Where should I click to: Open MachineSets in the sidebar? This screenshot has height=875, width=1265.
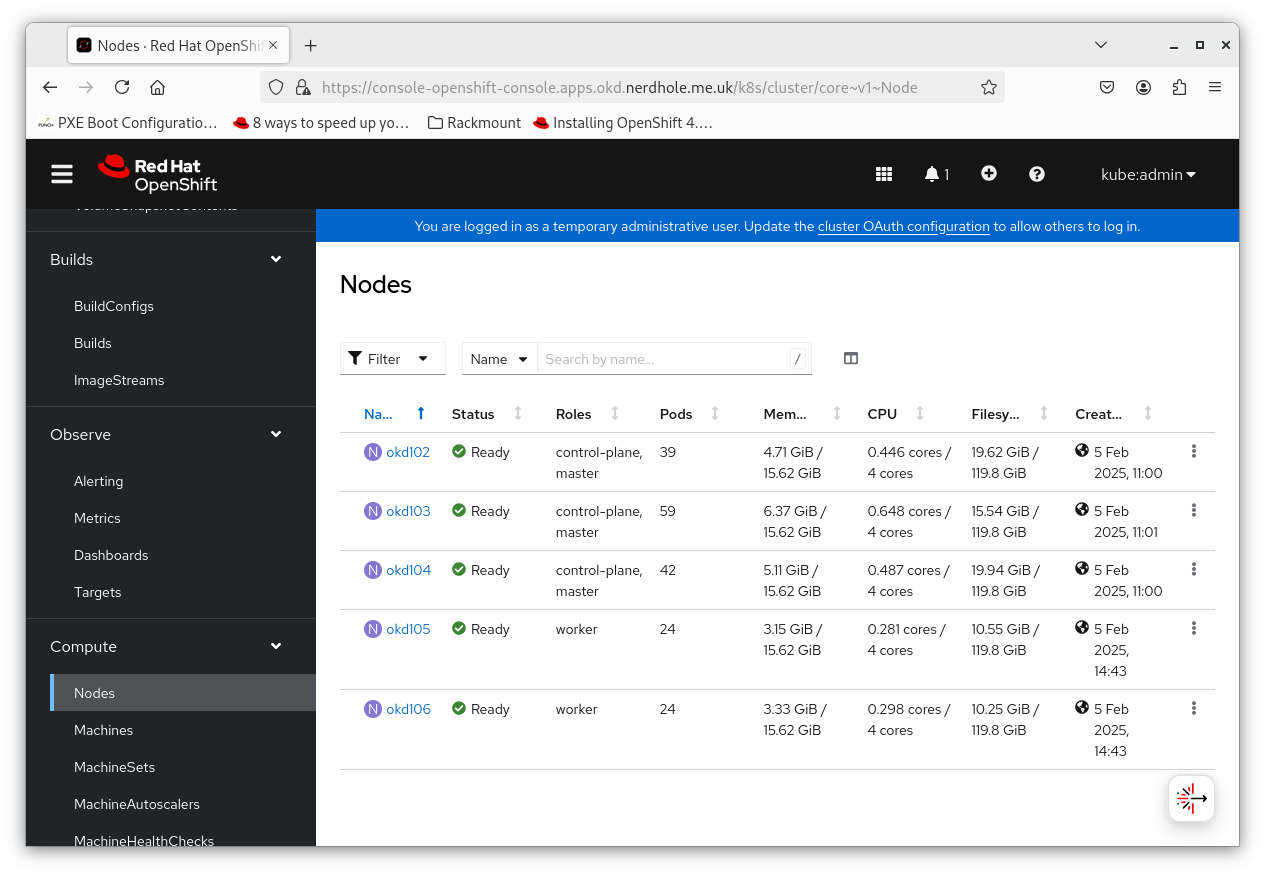(x=114, y=767)
